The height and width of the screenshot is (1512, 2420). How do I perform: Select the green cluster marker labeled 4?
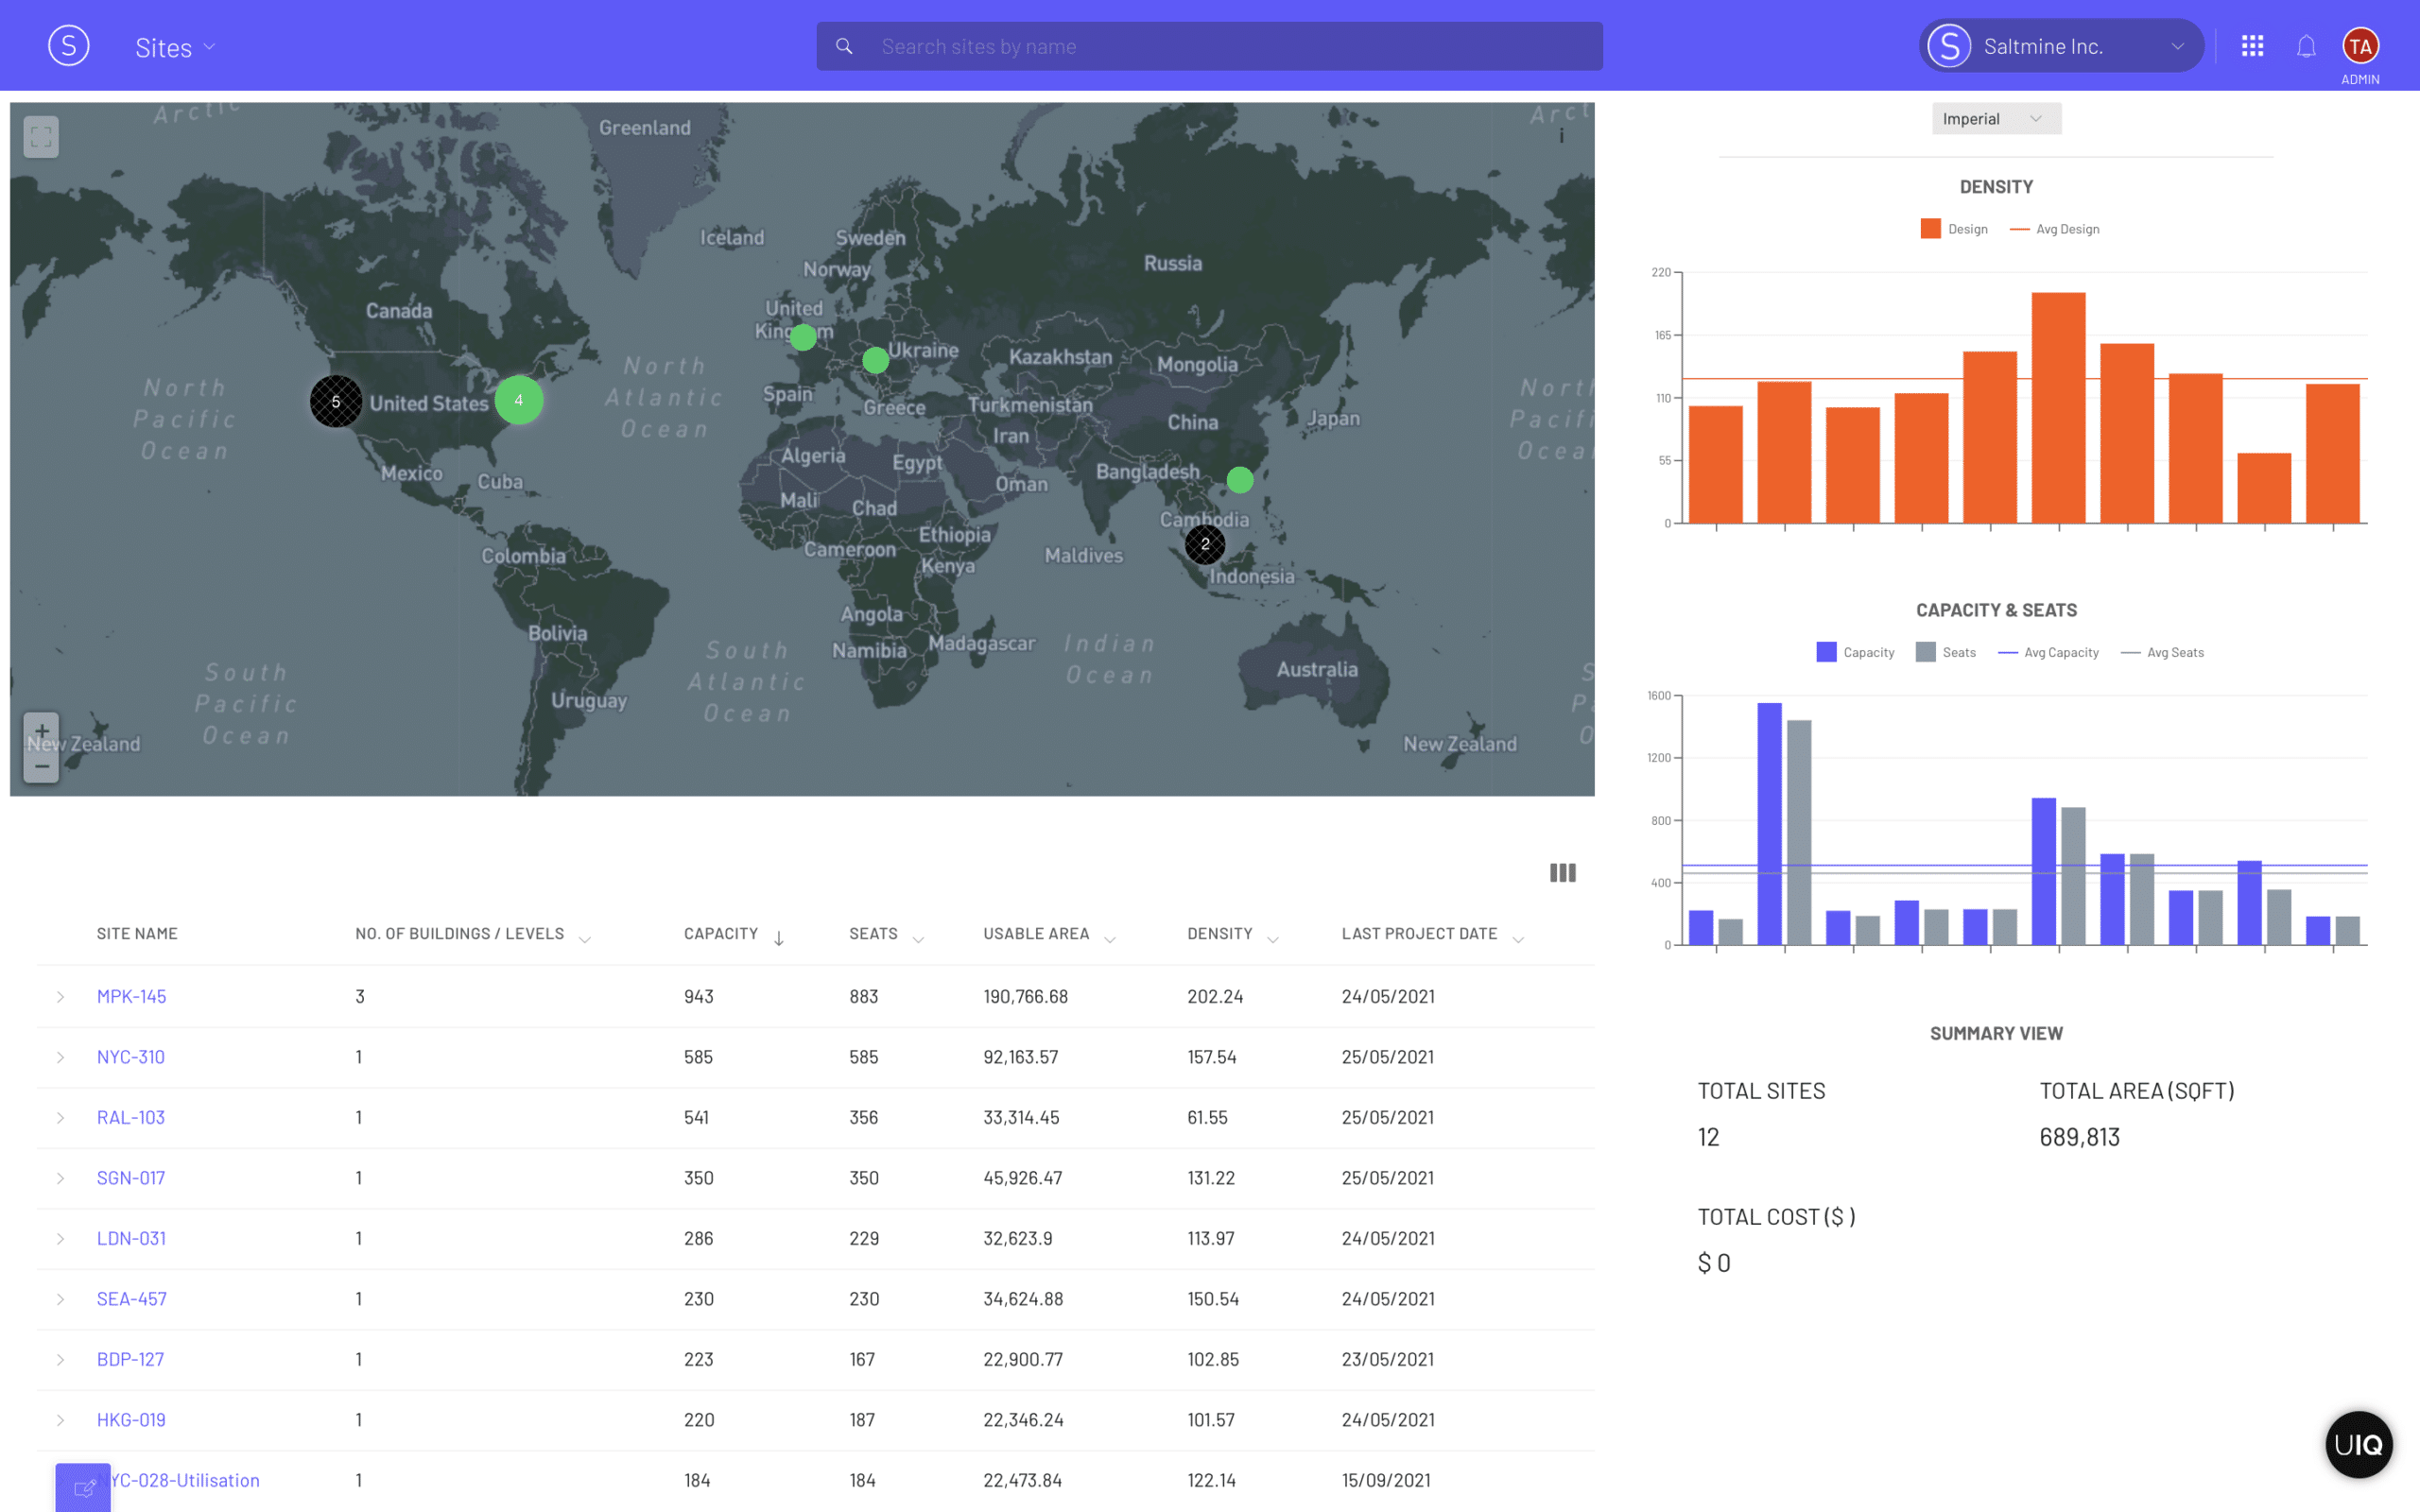coord(519,400)
